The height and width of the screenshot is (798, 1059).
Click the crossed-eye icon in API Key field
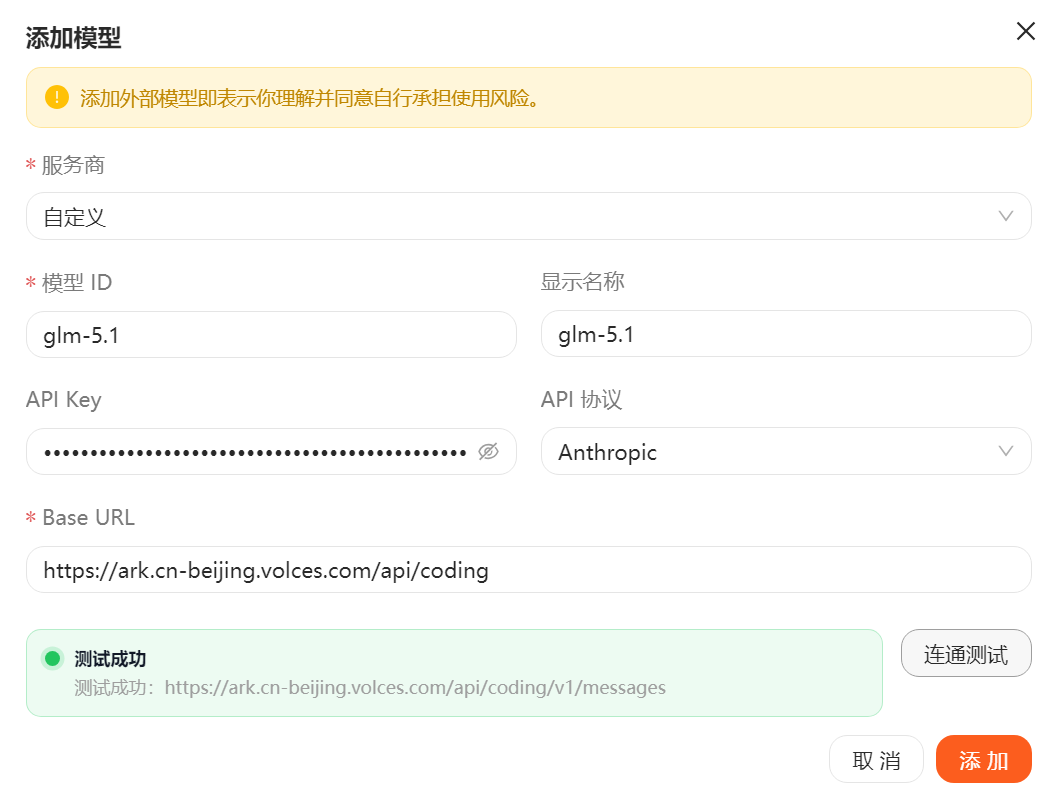(x=488, y=452)
